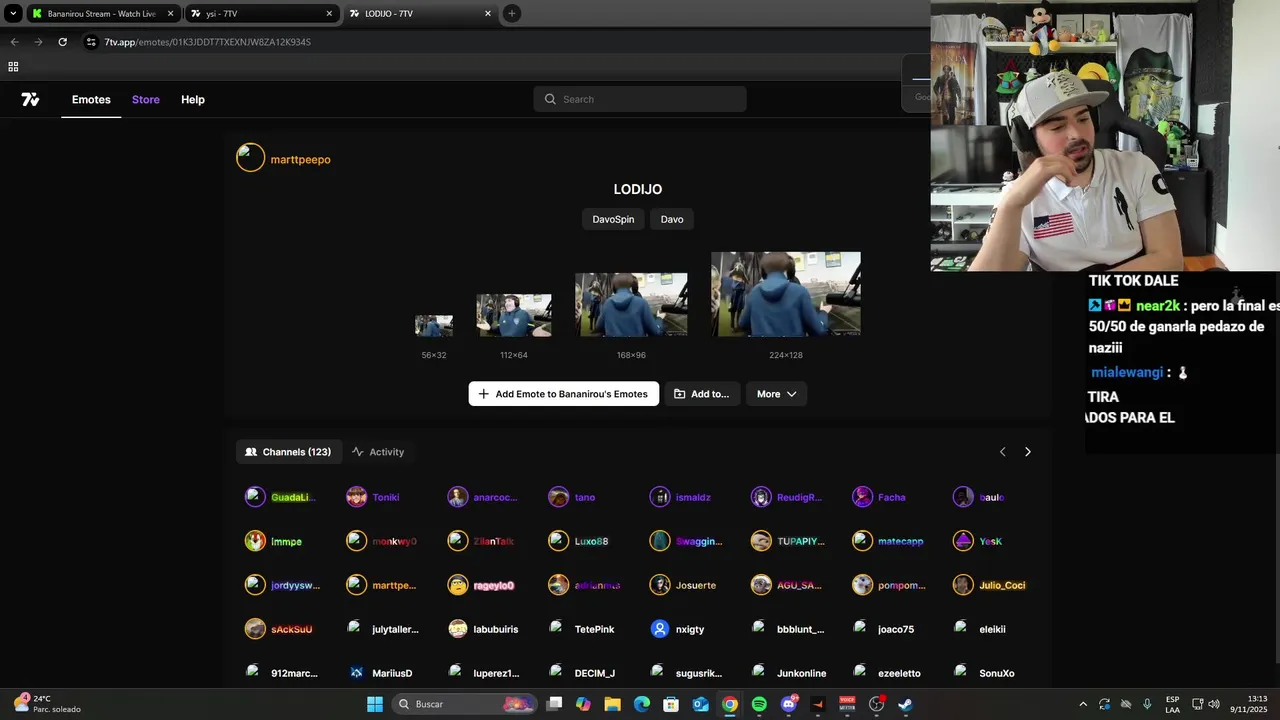Switch to Bananirou Stream browser tab
Screen dimensions: 1280x720
click(102, 13)
